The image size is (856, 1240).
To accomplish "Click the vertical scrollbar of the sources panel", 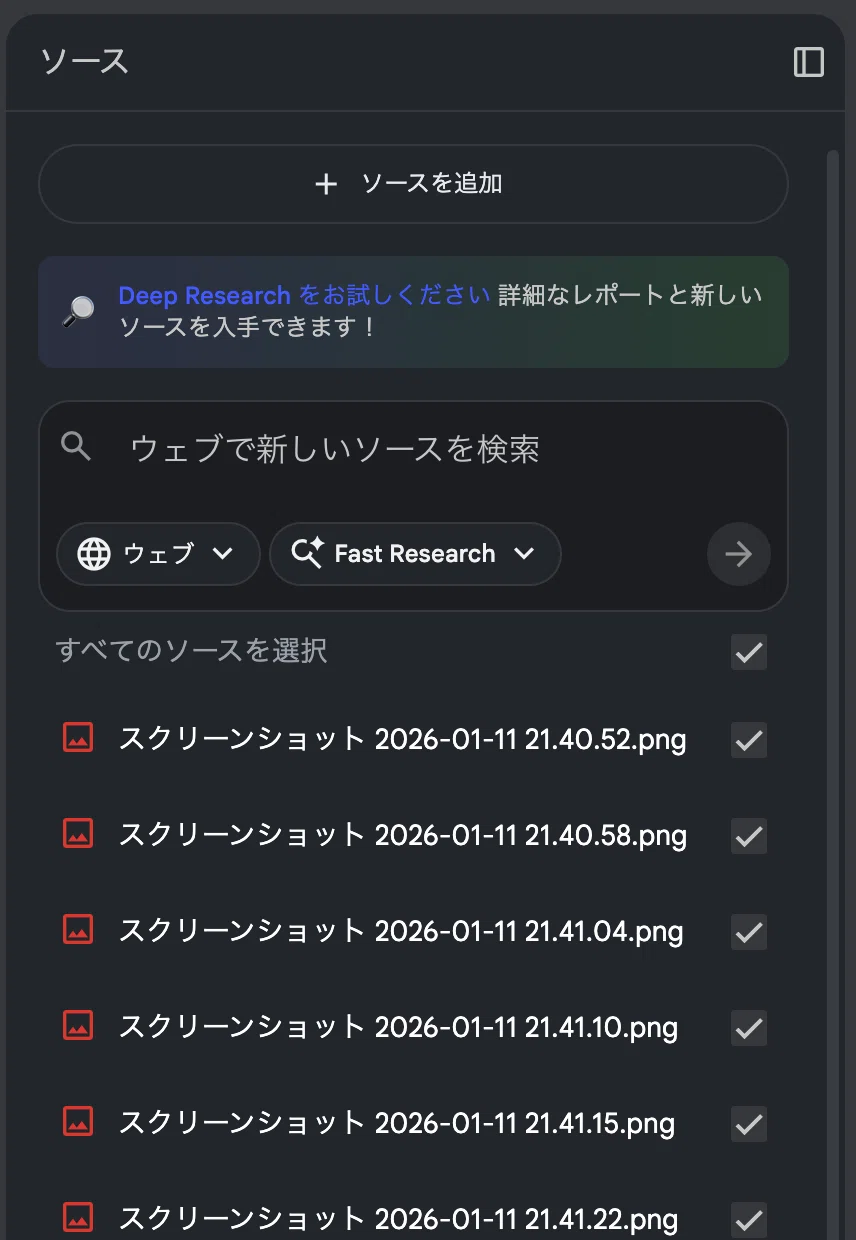I will (832, 690).
